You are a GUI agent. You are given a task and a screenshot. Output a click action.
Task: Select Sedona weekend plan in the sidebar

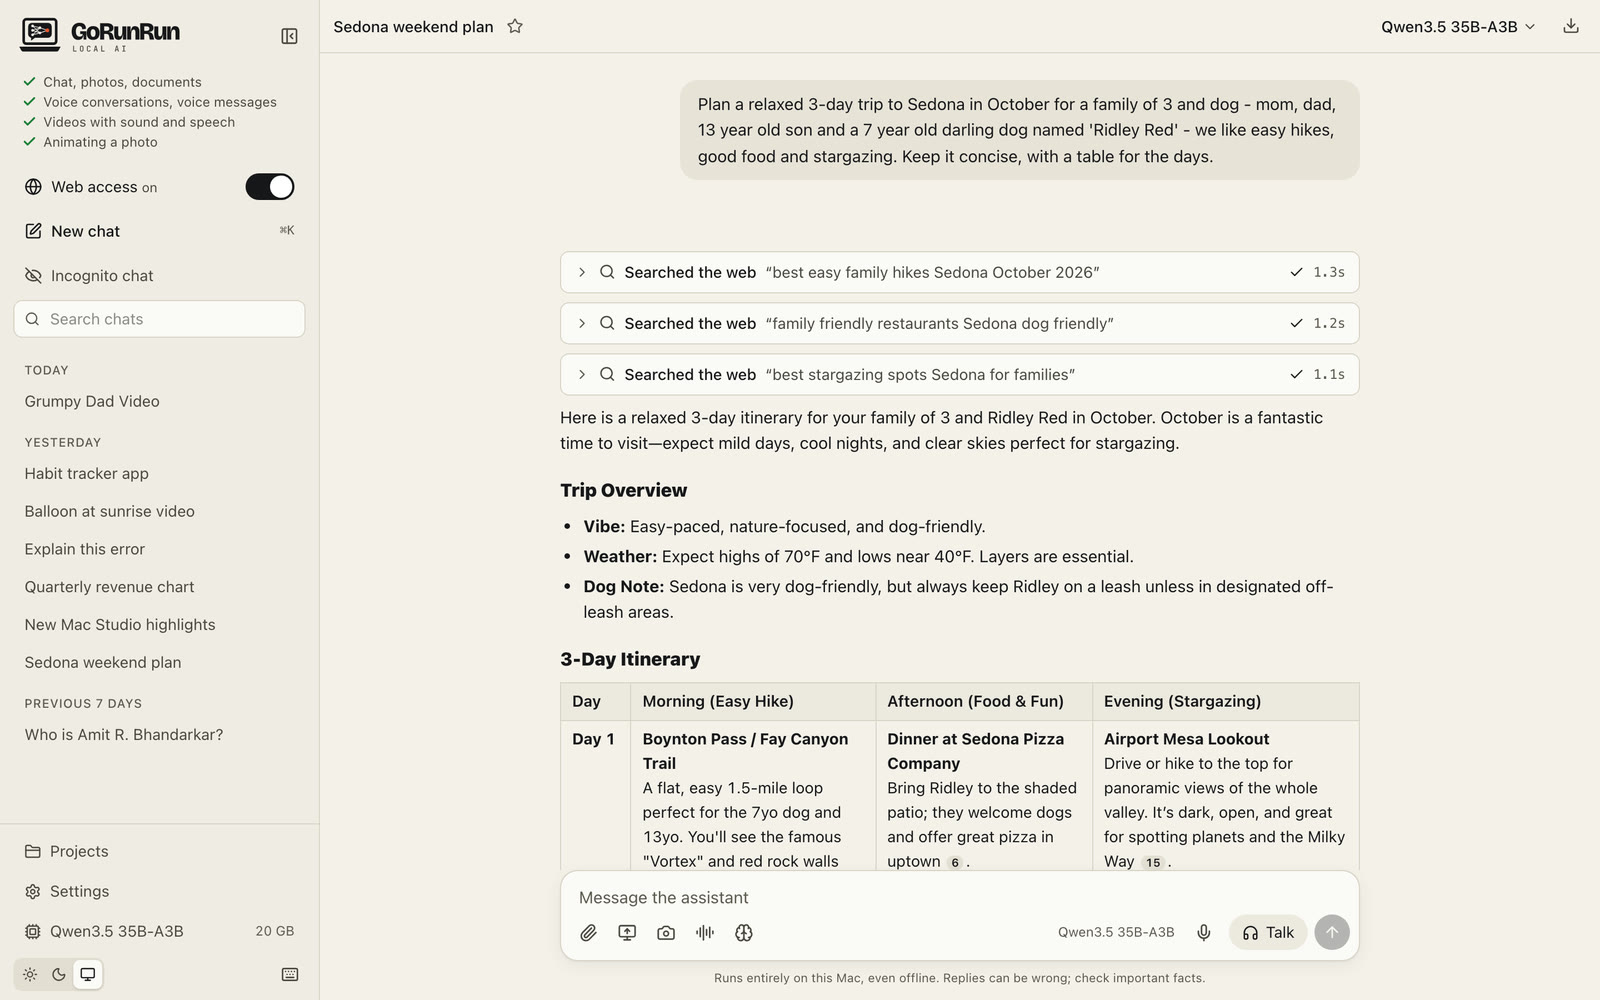click(x=160, y=663)
